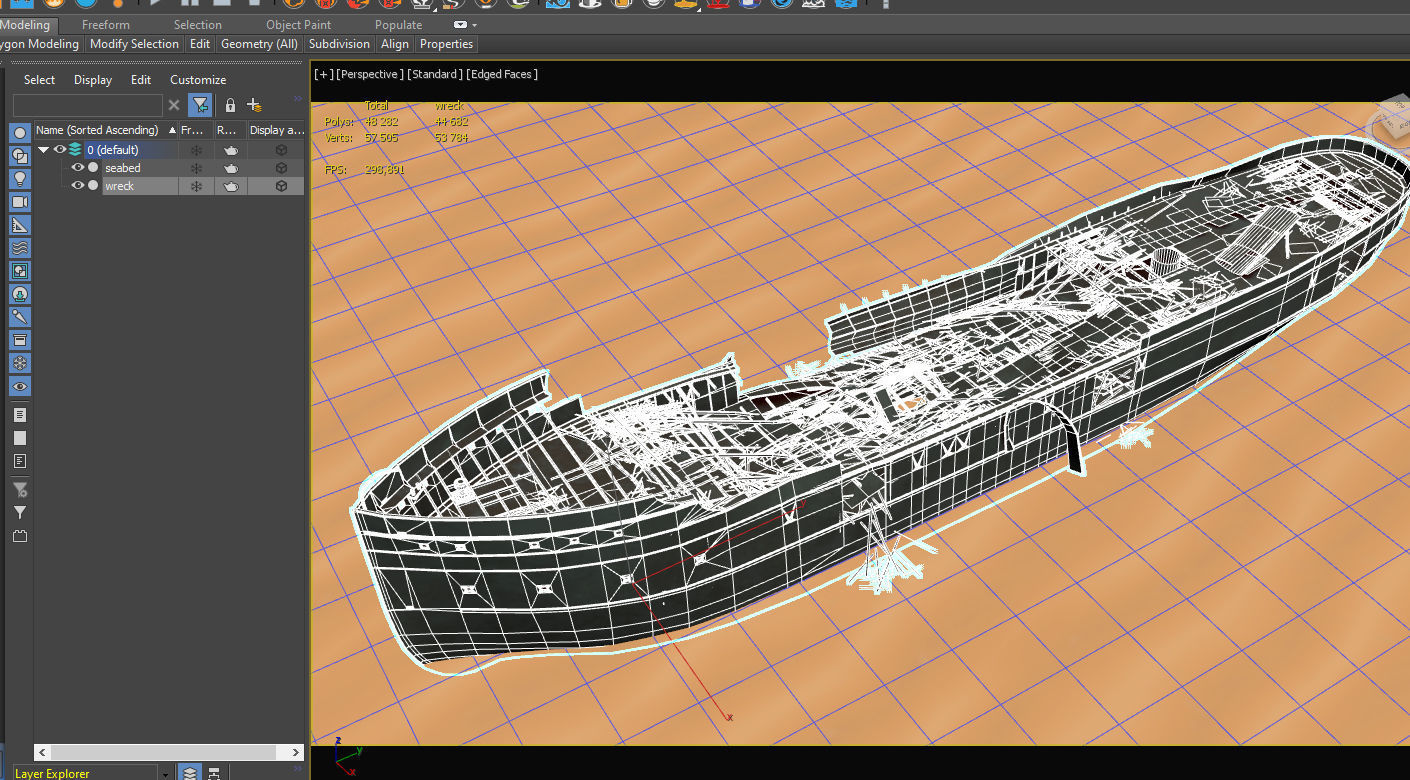
Task: Toggle Display Space Warps wave icon
Action: pos(20,248)
